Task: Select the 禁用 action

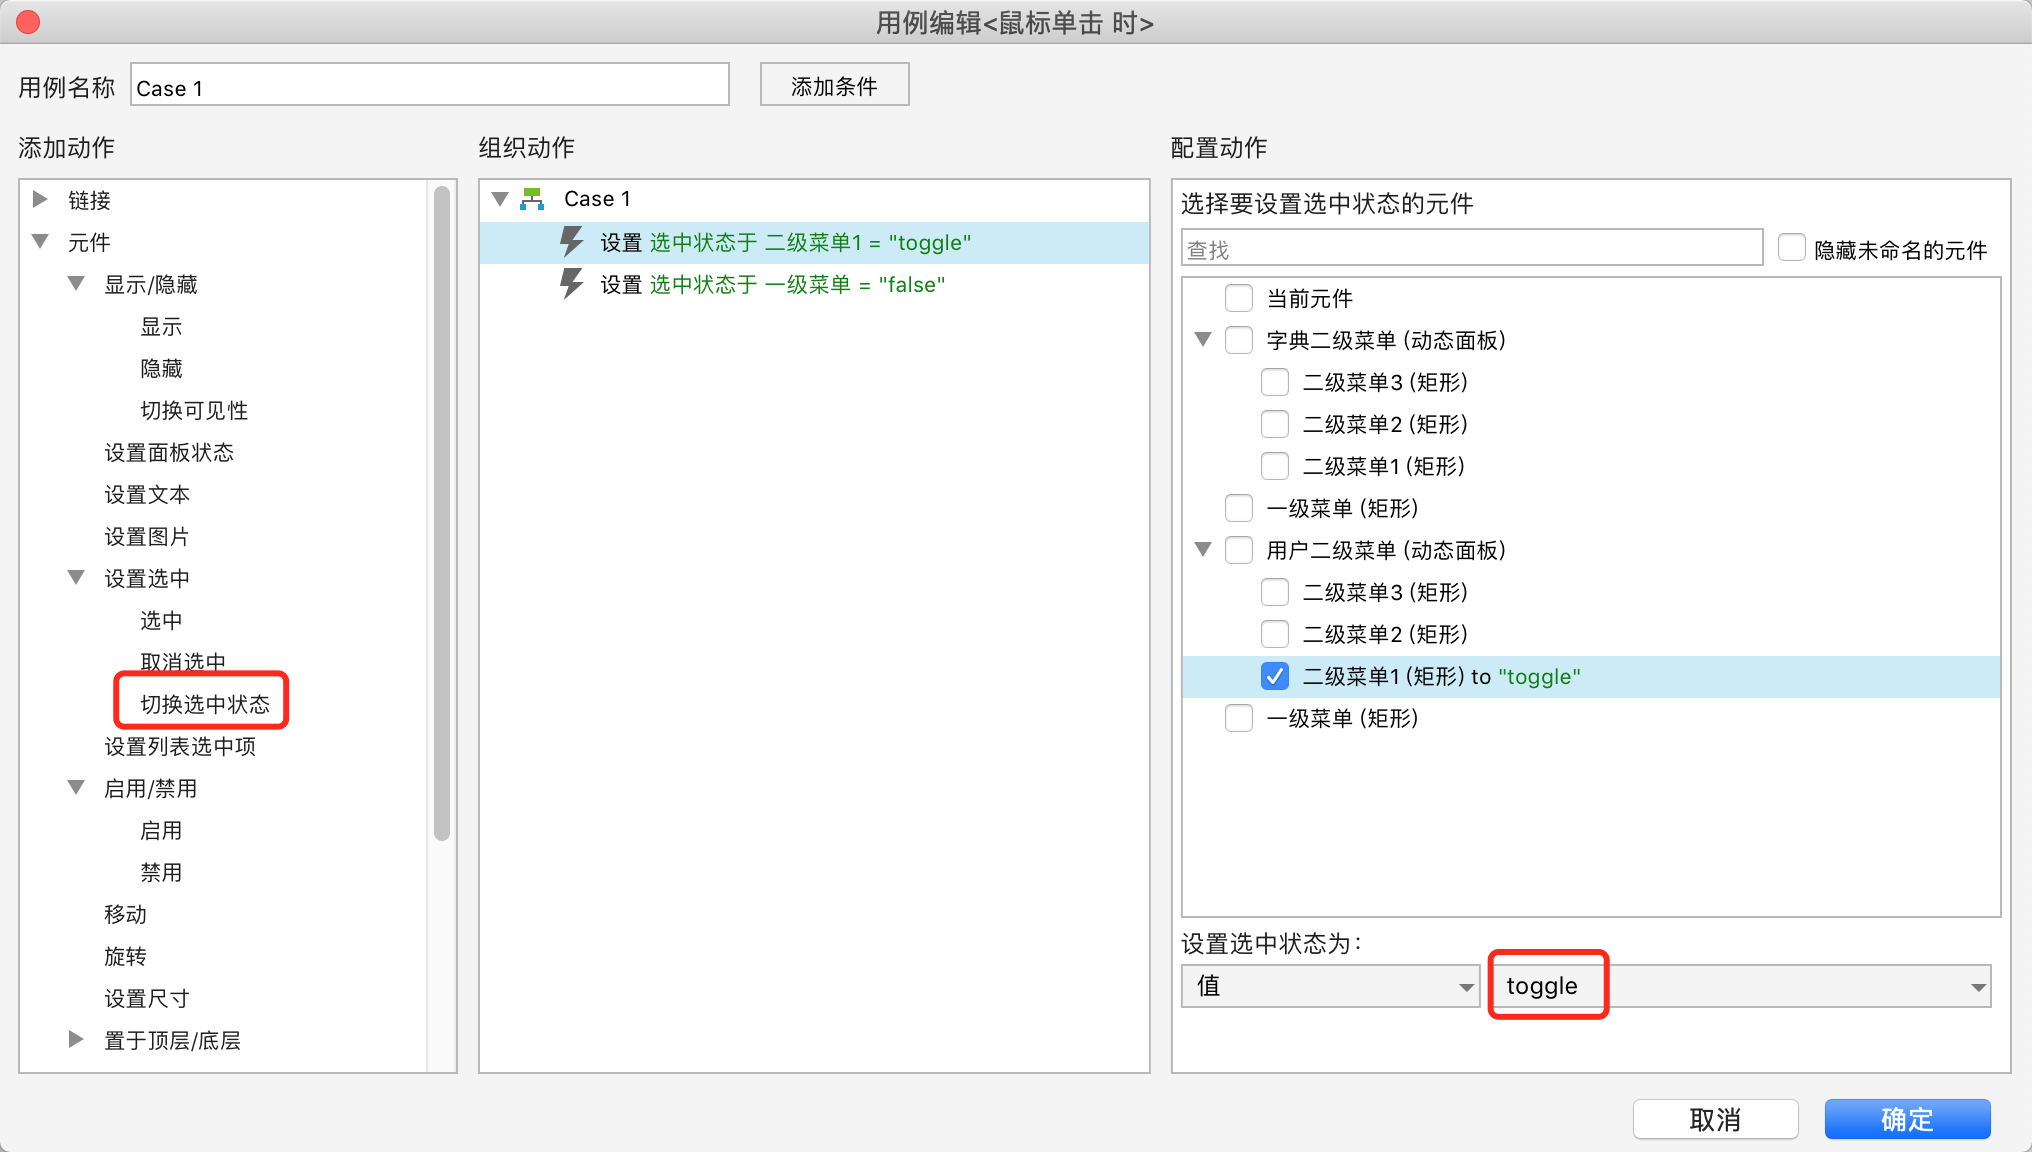Action: (x=161, y=872)
